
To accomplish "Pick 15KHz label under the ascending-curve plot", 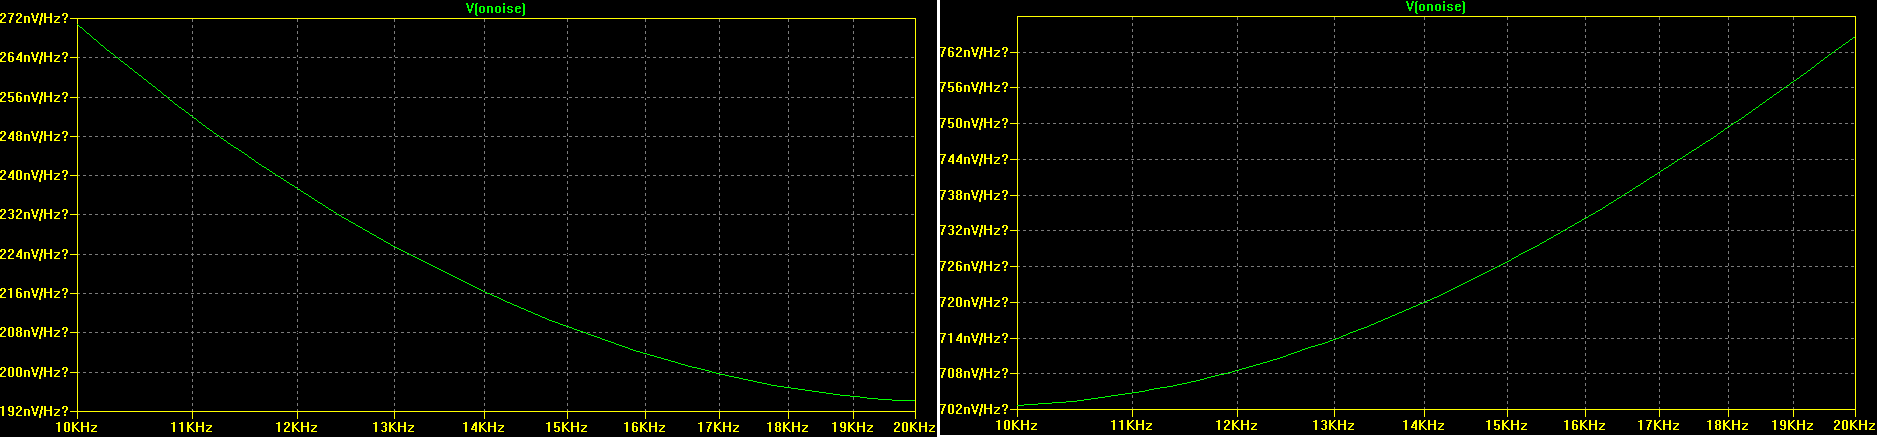I will tap(1507, 426).
